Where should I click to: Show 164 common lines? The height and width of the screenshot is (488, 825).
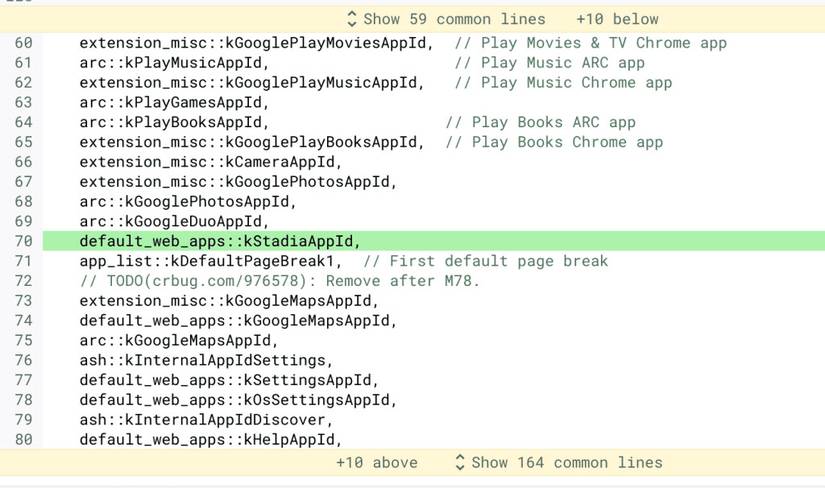[x=567, y=463]
